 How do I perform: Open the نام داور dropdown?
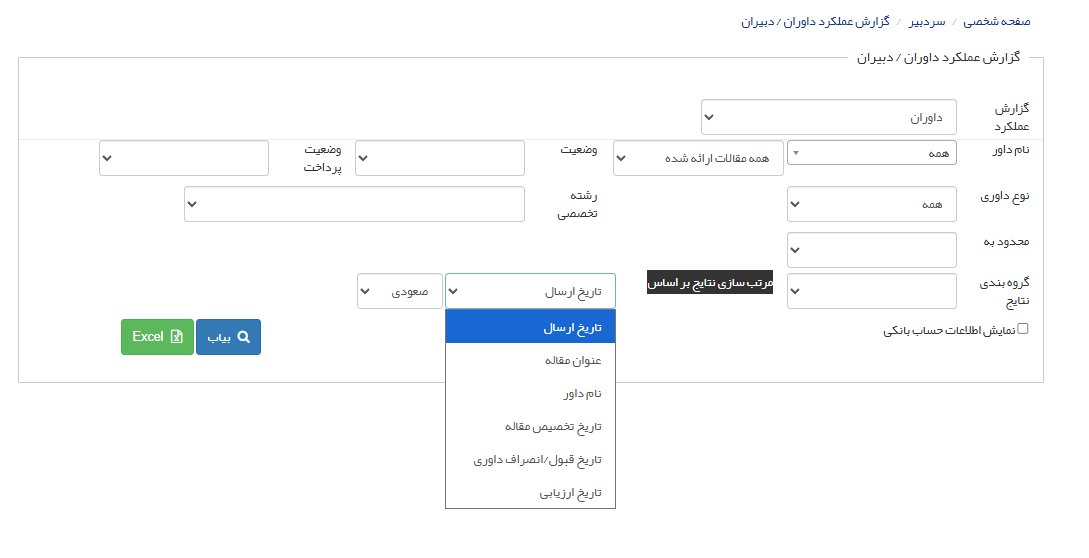click(x=871, y=153)
